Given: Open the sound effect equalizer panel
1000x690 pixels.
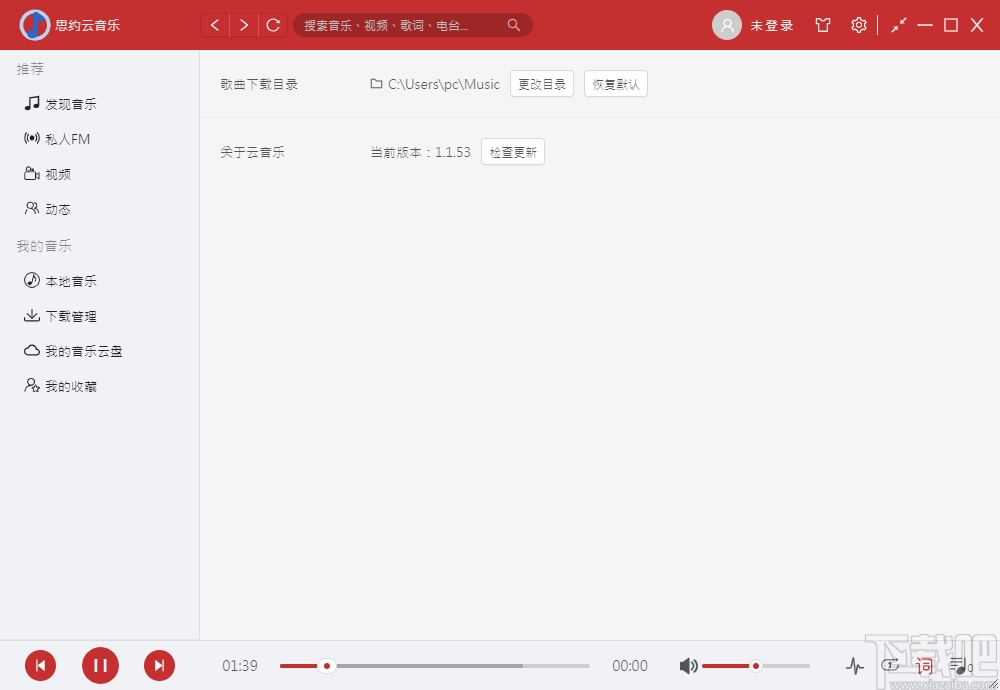Looking at the screenshot, I should tap(855, 665).
